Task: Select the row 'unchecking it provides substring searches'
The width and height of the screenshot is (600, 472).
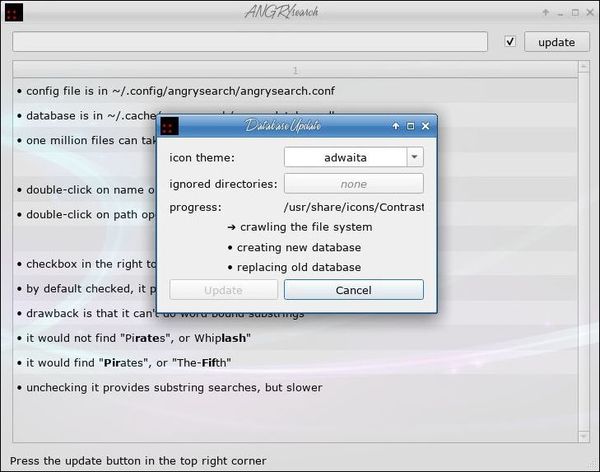Action: pos(295,387)
